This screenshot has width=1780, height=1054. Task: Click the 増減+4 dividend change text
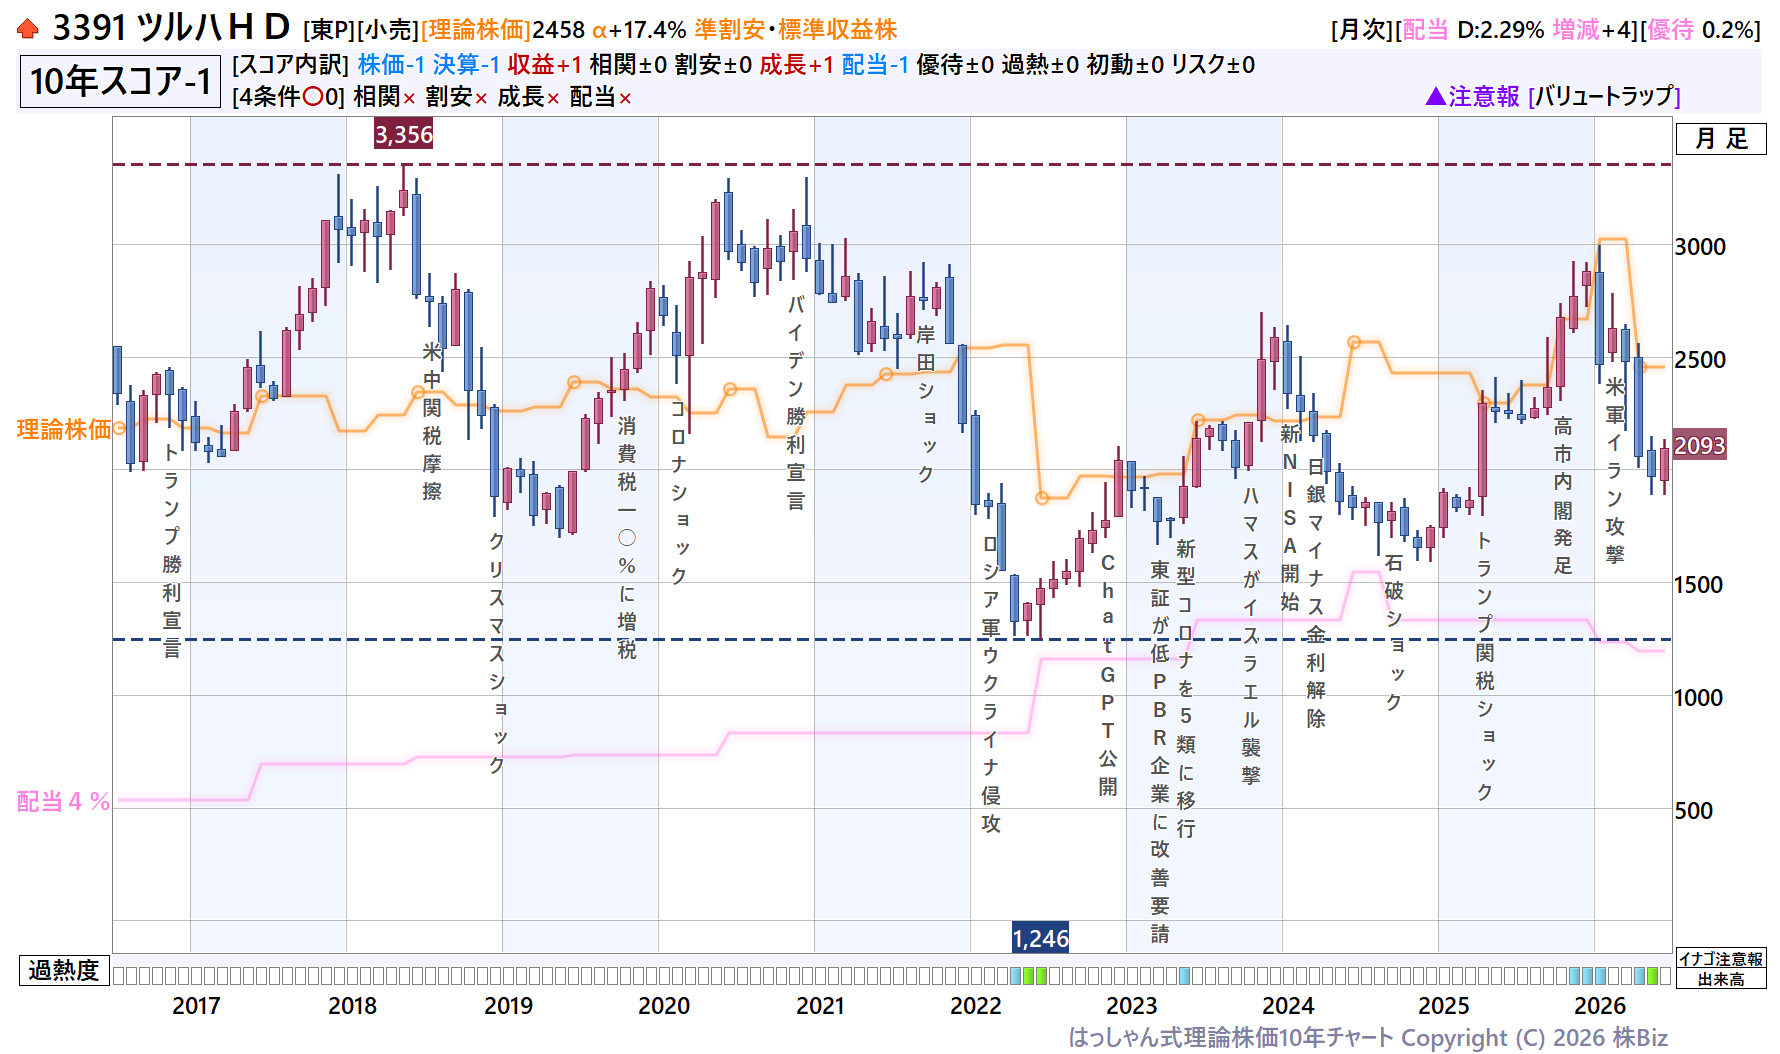1593,30
